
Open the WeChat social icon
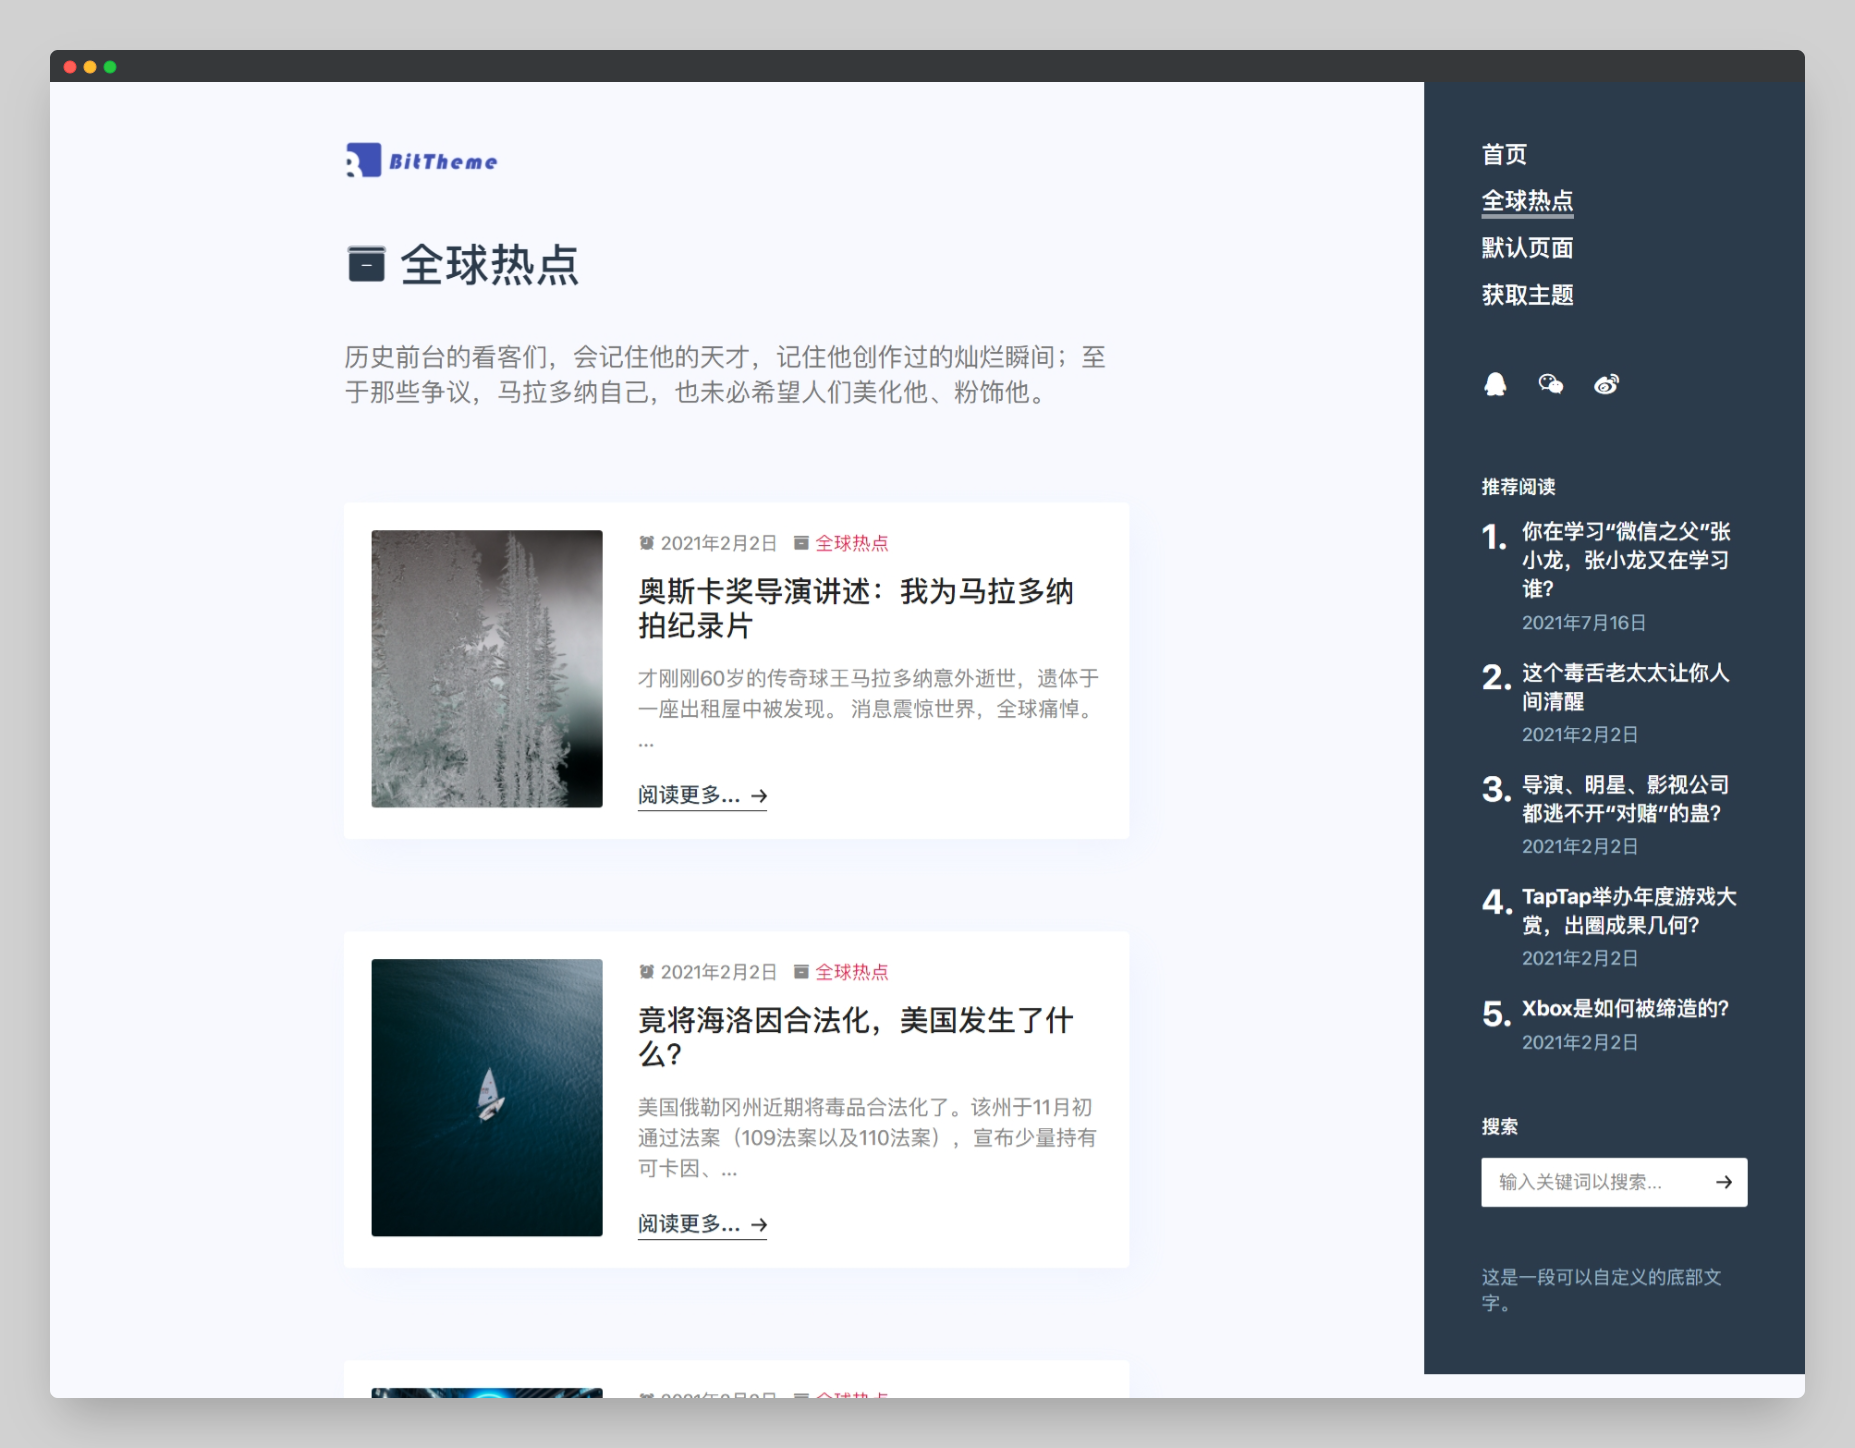tap(1551, 384)
